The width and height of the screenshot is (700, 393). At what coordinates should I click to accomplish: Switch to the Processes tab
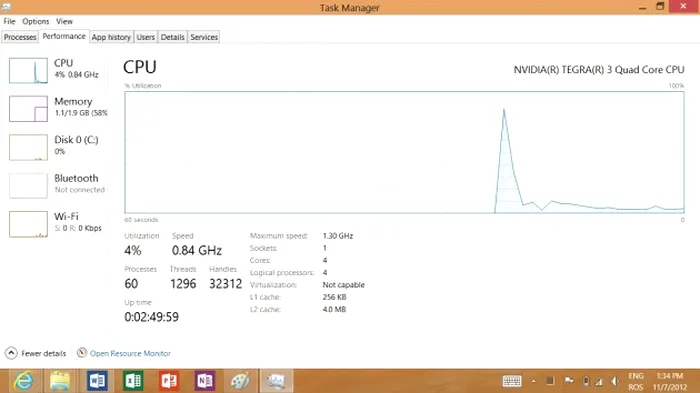click(x=20, y=37)
